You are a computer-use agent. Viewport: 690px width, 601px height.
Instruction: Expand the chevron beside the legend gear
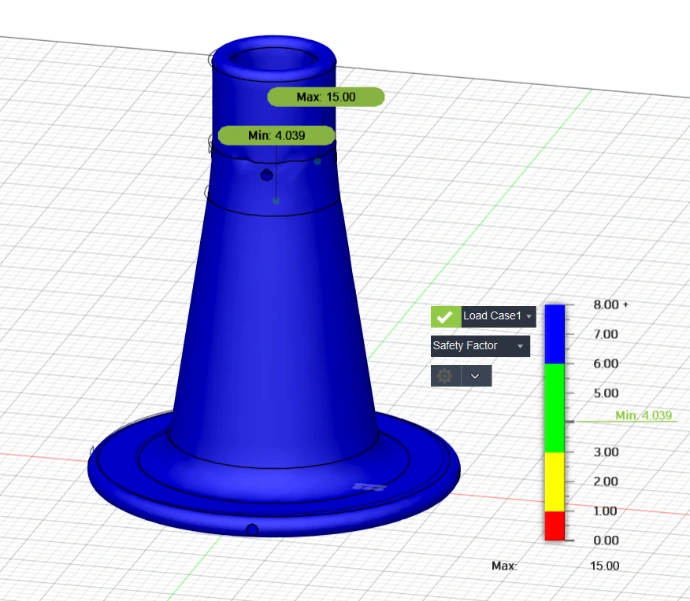475,376
